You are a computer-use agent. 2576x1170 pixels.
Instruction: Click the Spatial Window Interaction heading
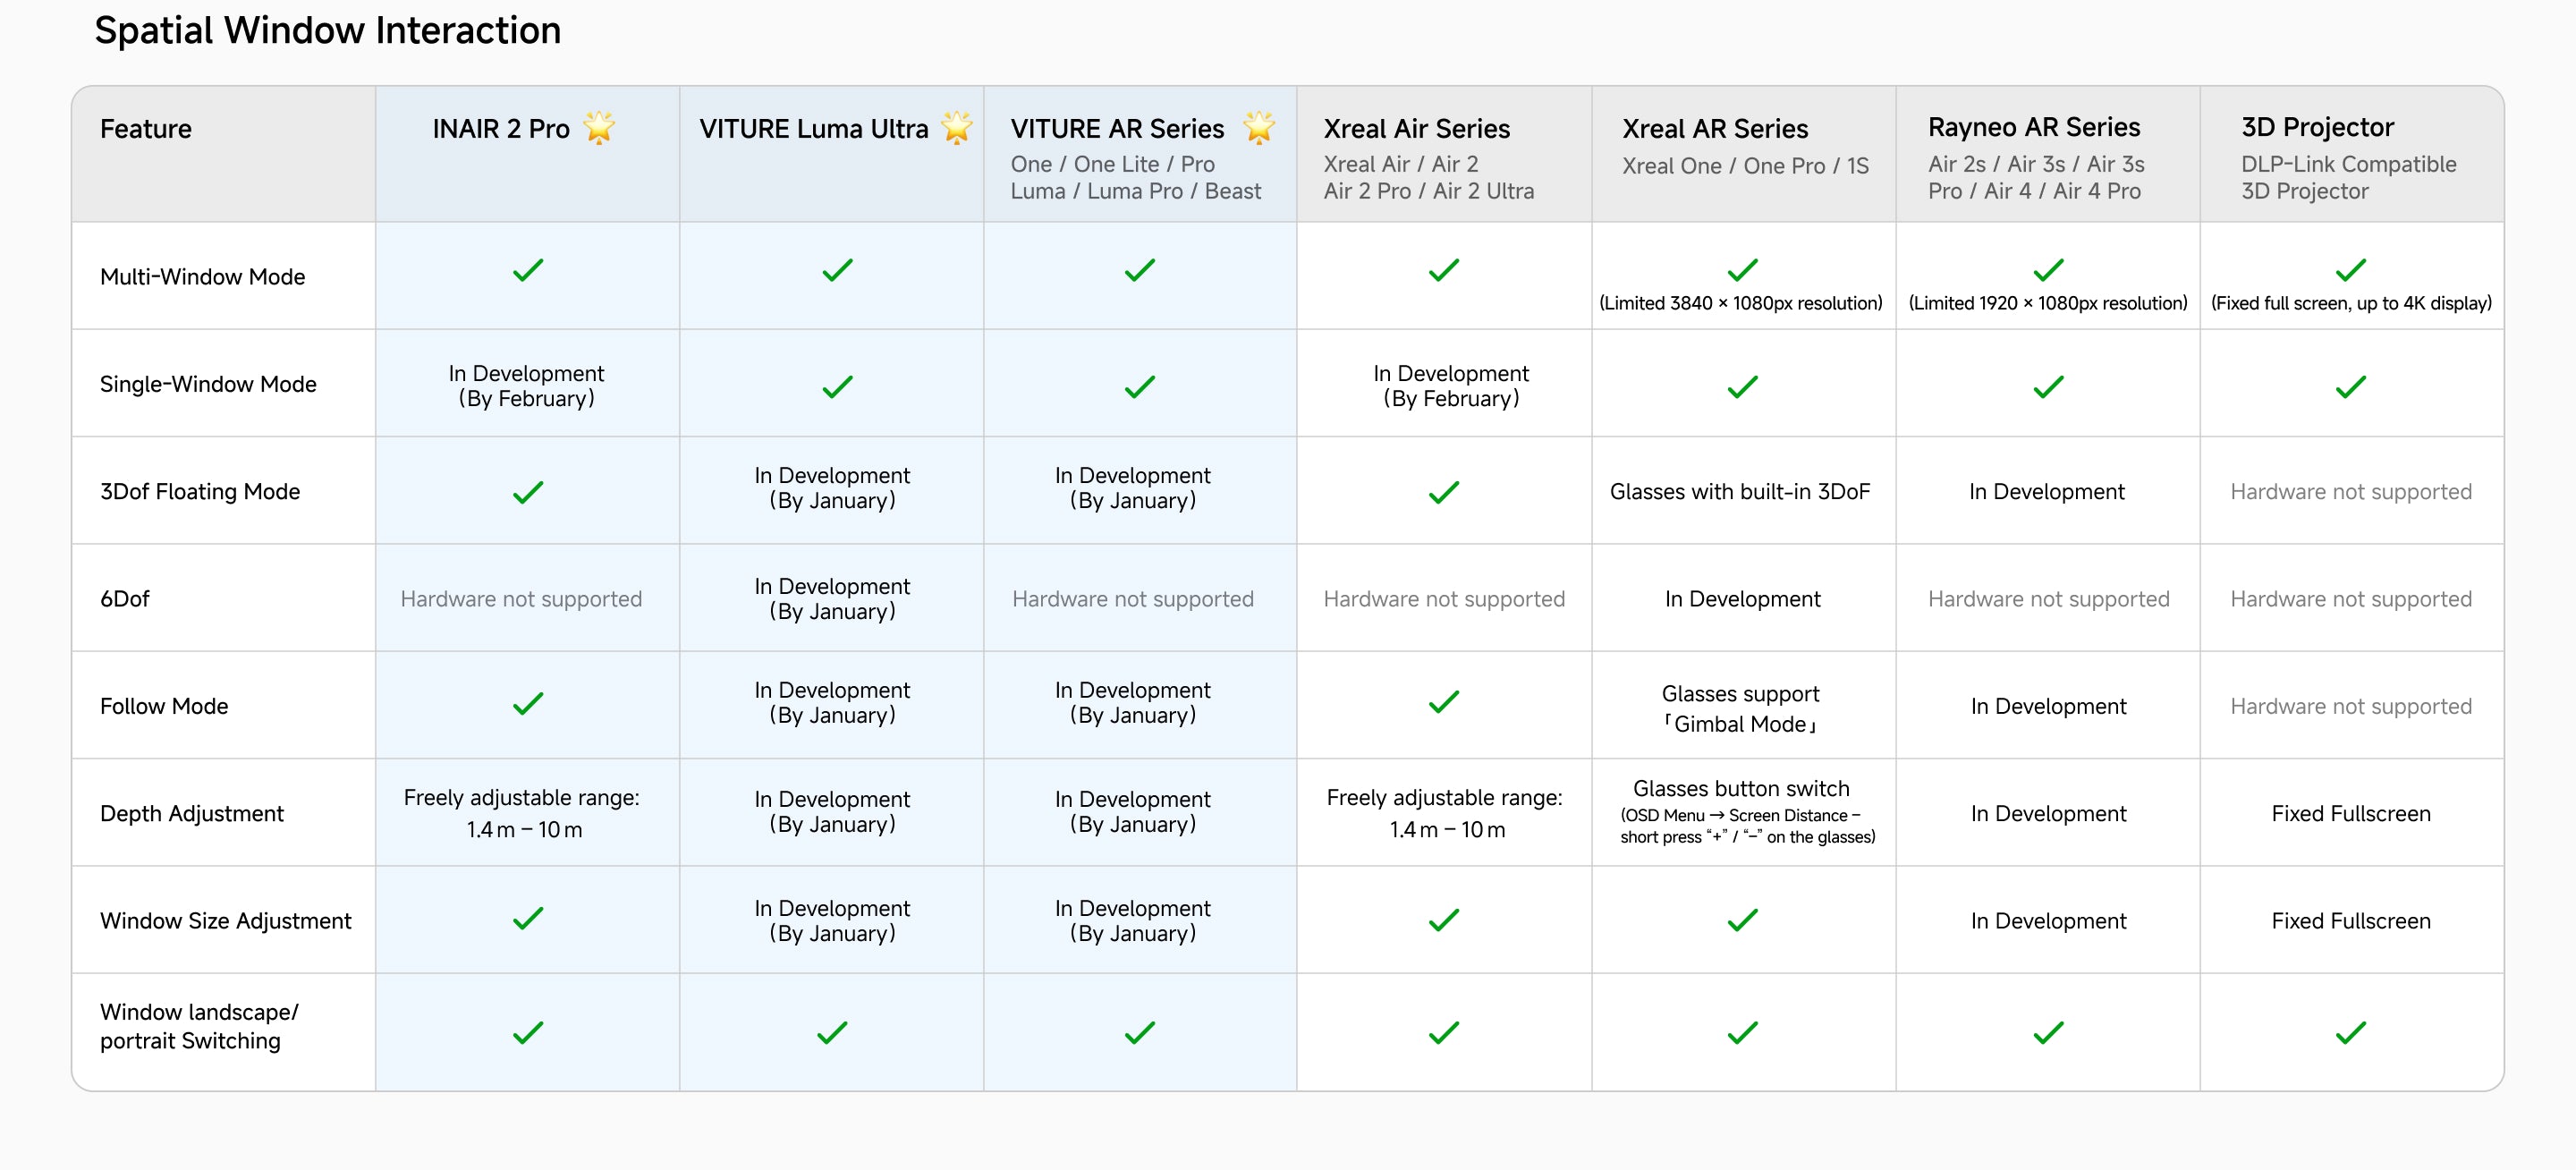328,31
